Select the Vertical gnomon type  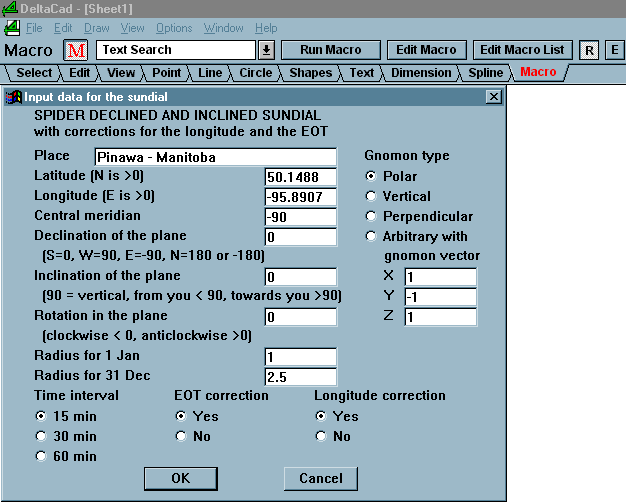click(x=373, y=196)
